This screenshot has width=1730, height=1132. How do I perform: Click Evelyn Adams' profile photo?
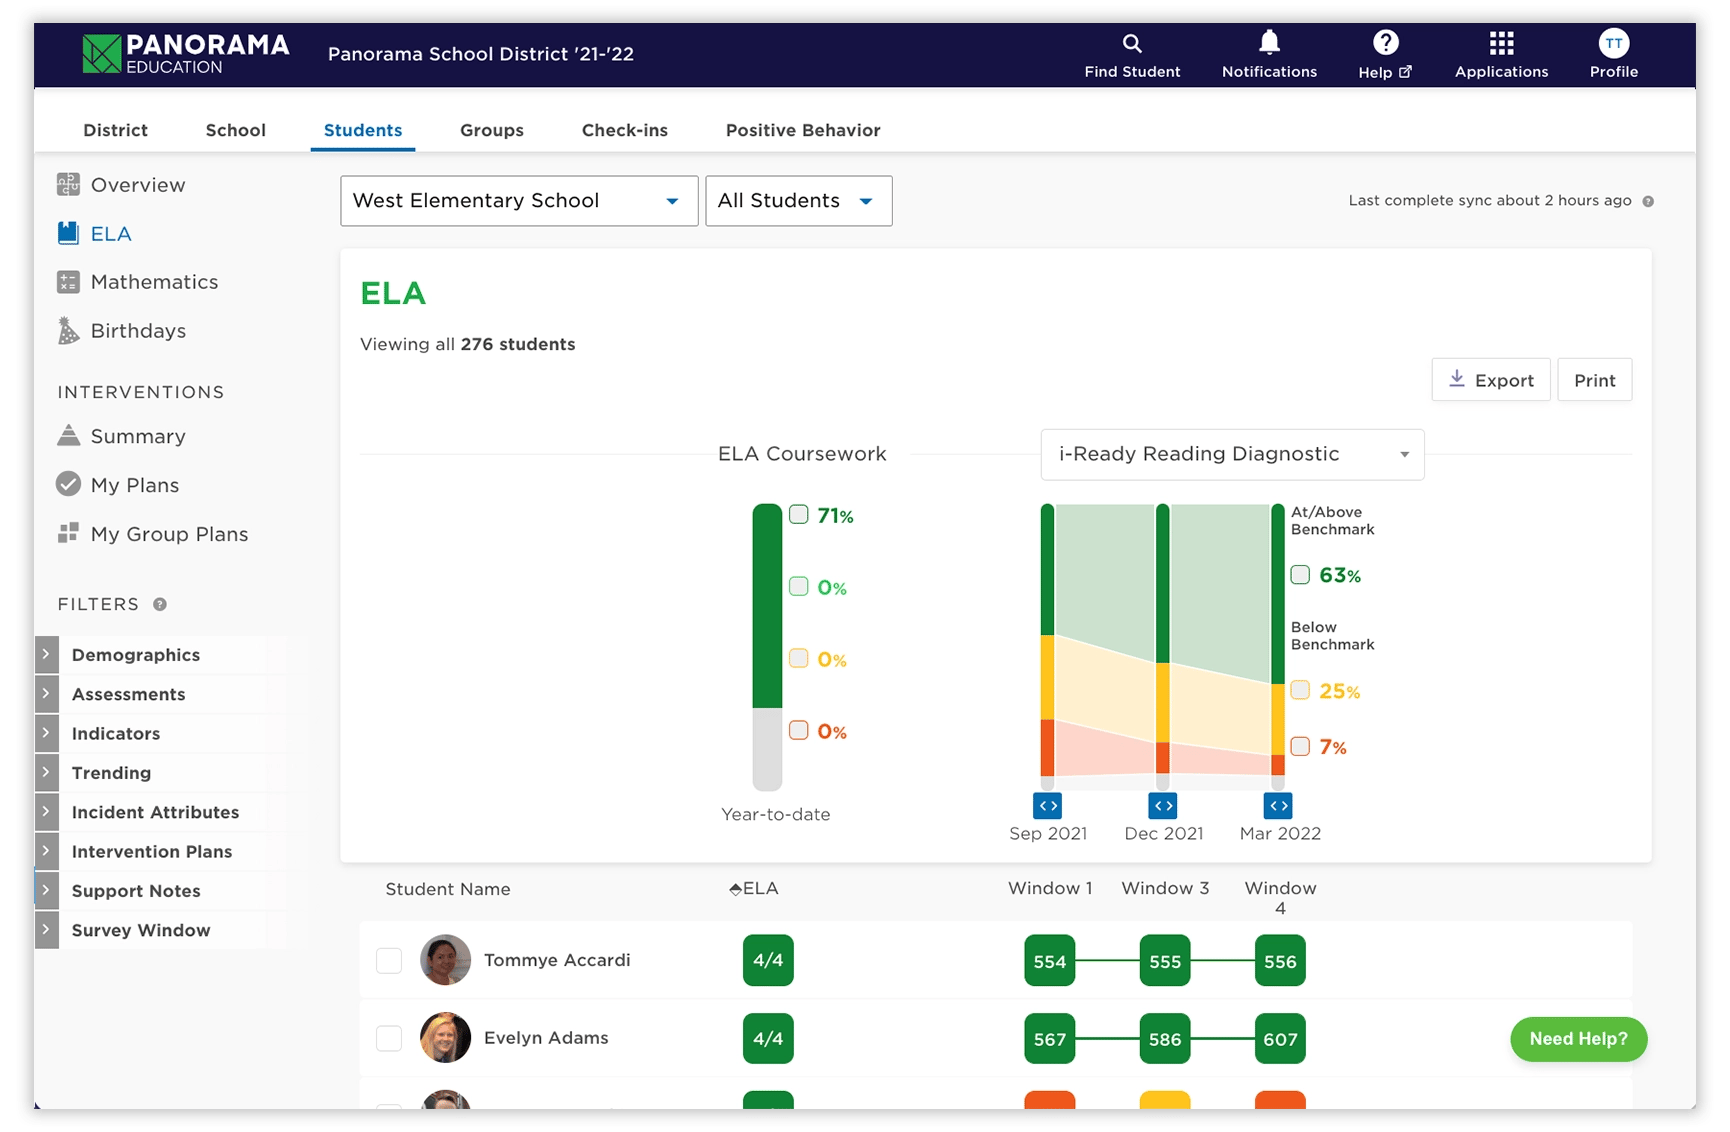[445, 1038]
